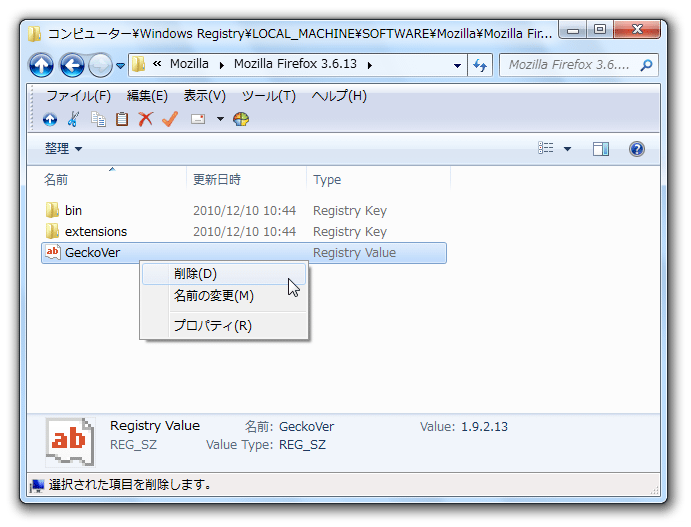Click the Paste clipboard toolbar icon
This screenshot has height=527, width=691.
click(x=122, y=119)
